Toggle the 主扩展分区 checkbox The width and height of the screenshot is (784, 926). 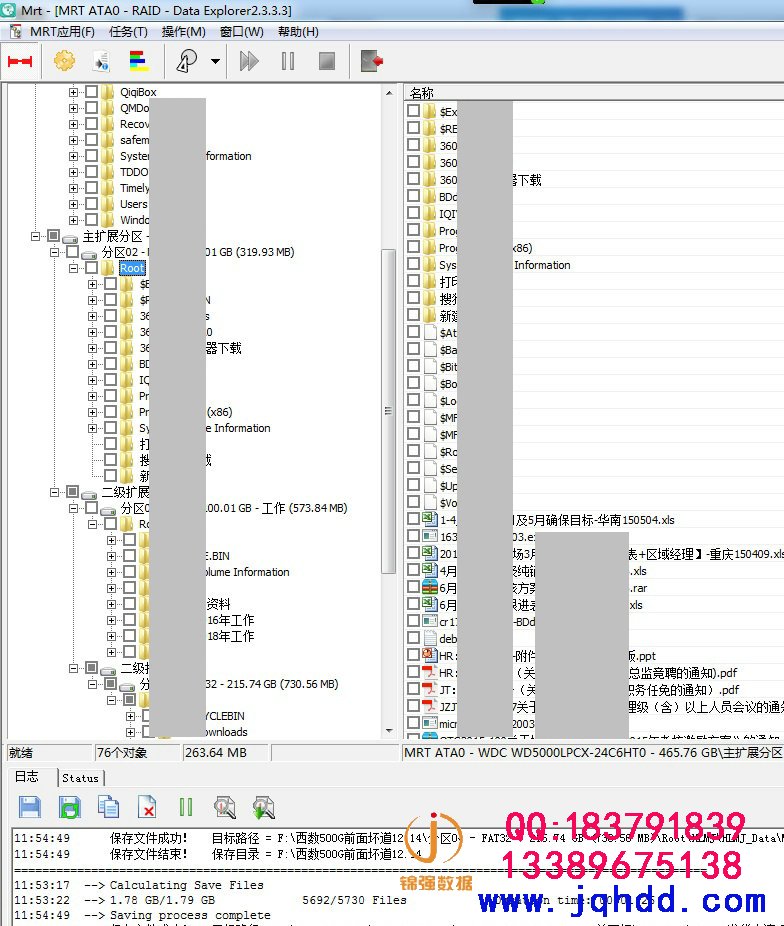[x=54, y=236]
